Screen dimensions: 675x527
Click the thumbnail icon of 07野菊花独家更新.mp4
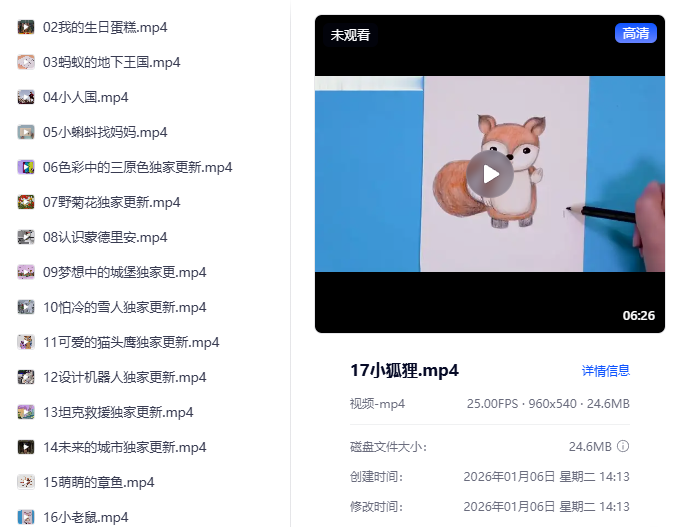[x=26, y=202]
